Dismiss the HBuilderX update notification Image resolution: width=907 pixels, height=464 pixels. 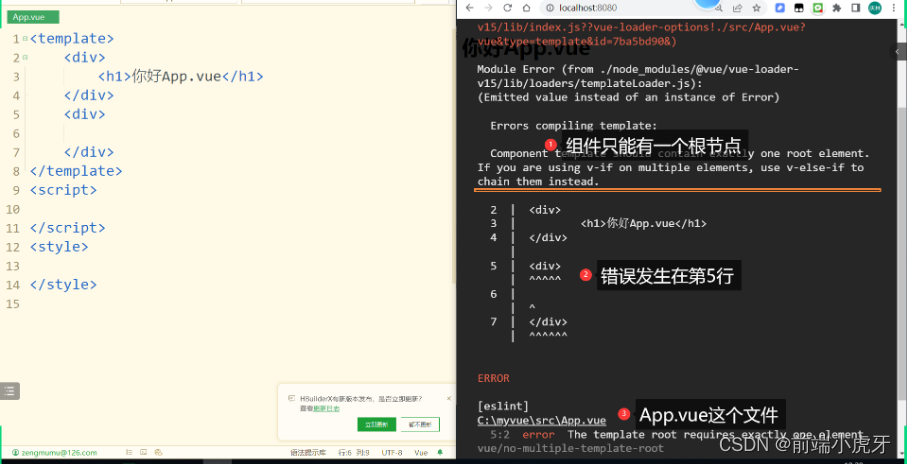(x=449, y=399)
